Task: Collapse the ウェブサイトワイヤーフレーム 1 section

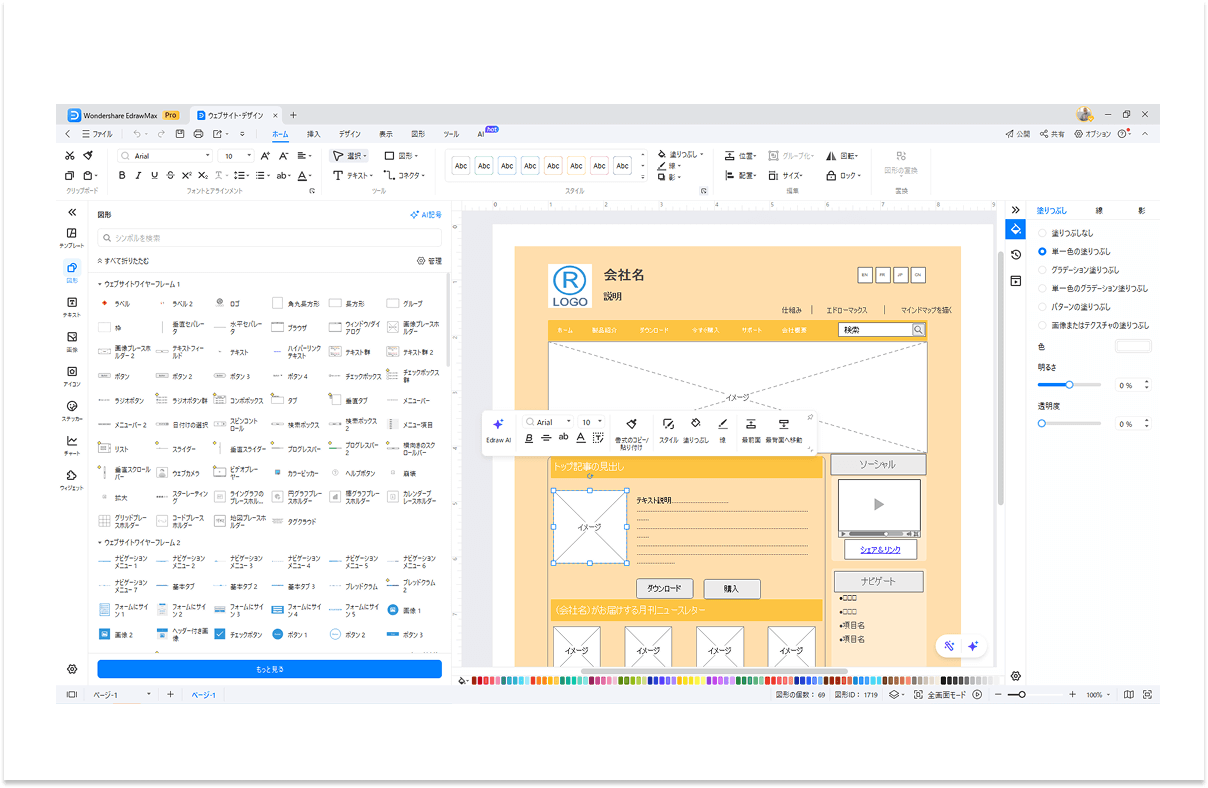Action: [101, 284]
